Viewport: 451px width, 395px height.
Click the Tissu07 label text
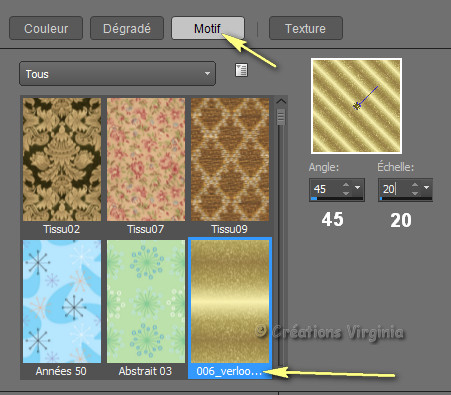[146, 229]
